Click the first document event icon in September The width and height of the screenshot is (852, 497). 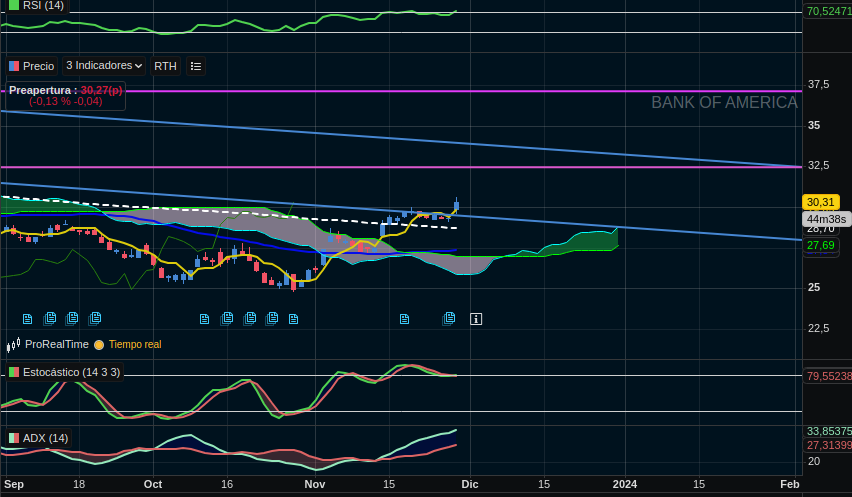click(27, 319)
